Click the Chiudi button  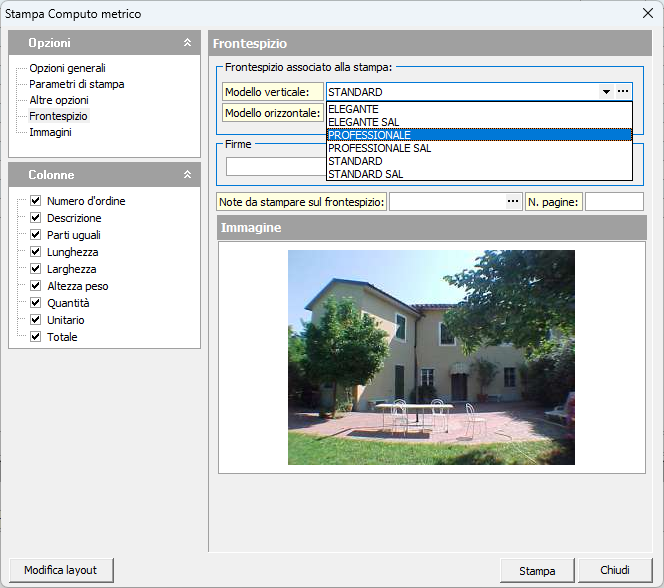tap(614, 570)
